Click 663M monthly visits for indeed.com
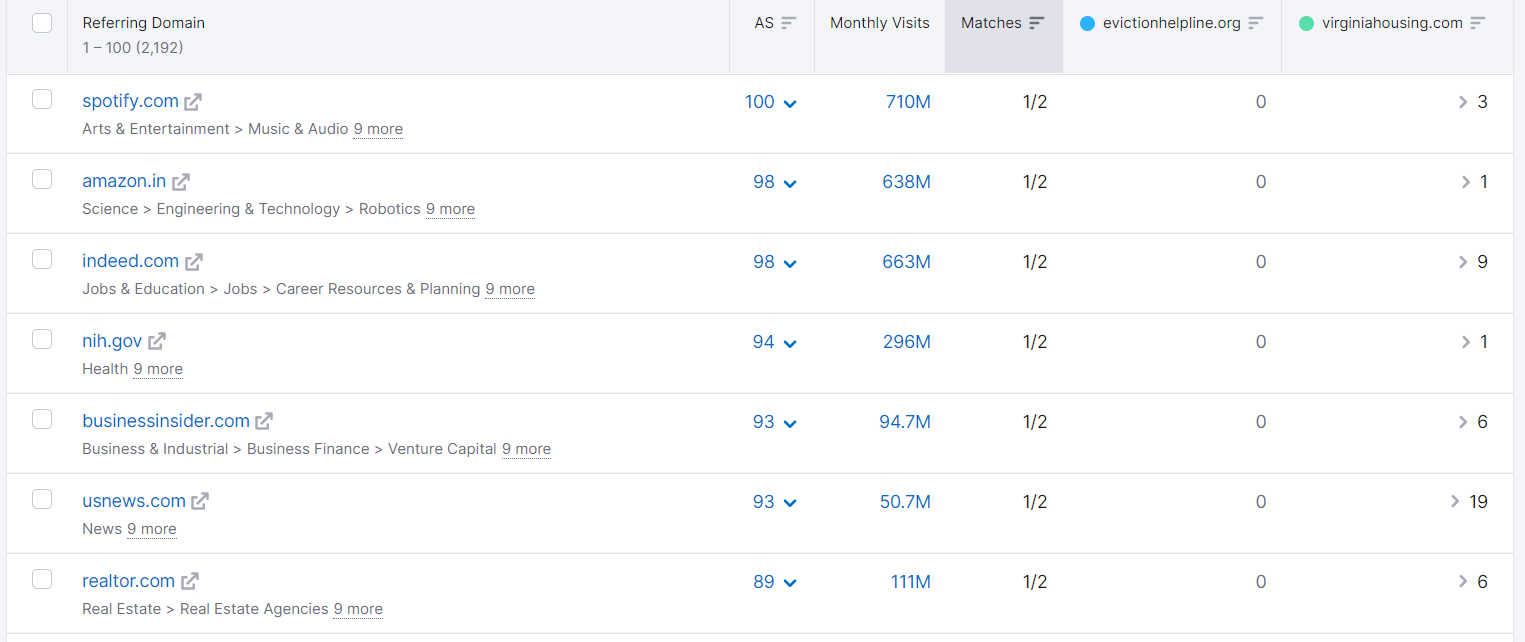This screenshot has width=1525, height=642. [906, 262]
